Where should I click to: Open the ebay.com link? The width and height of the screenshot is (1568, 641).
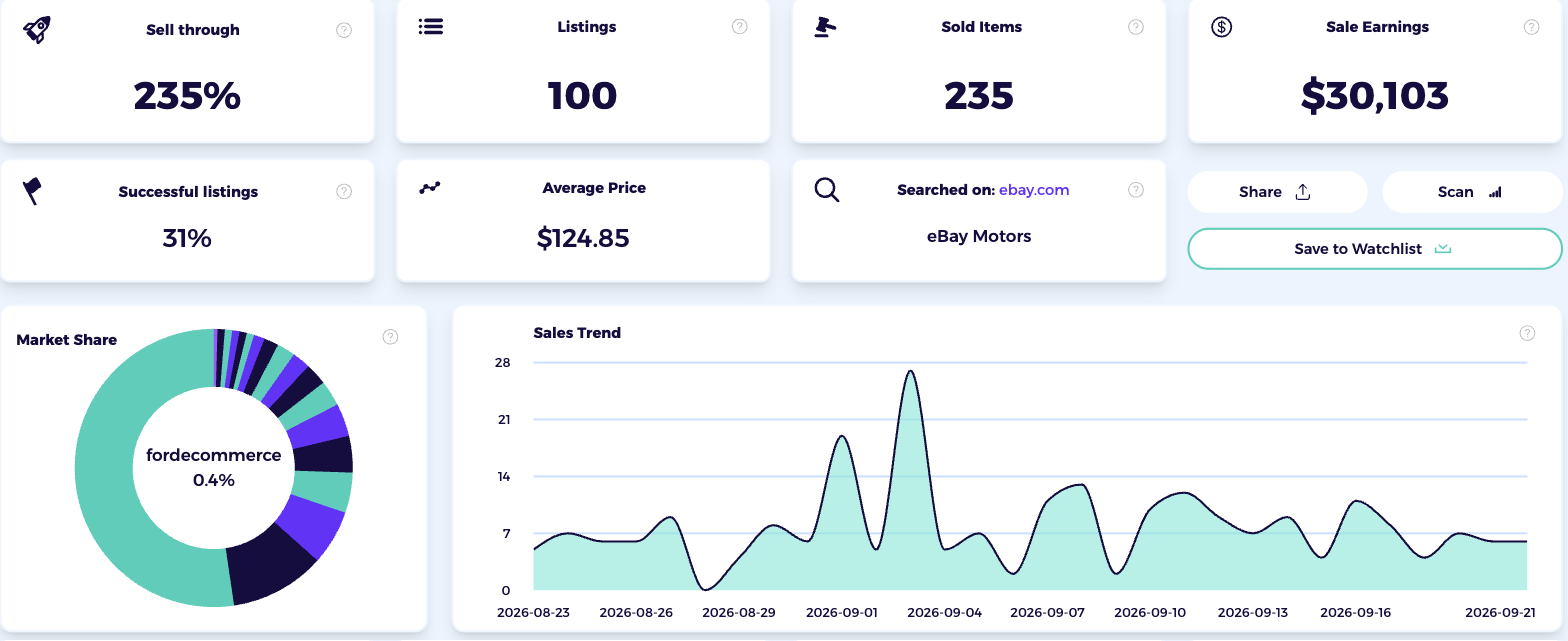click(1034, 190)
